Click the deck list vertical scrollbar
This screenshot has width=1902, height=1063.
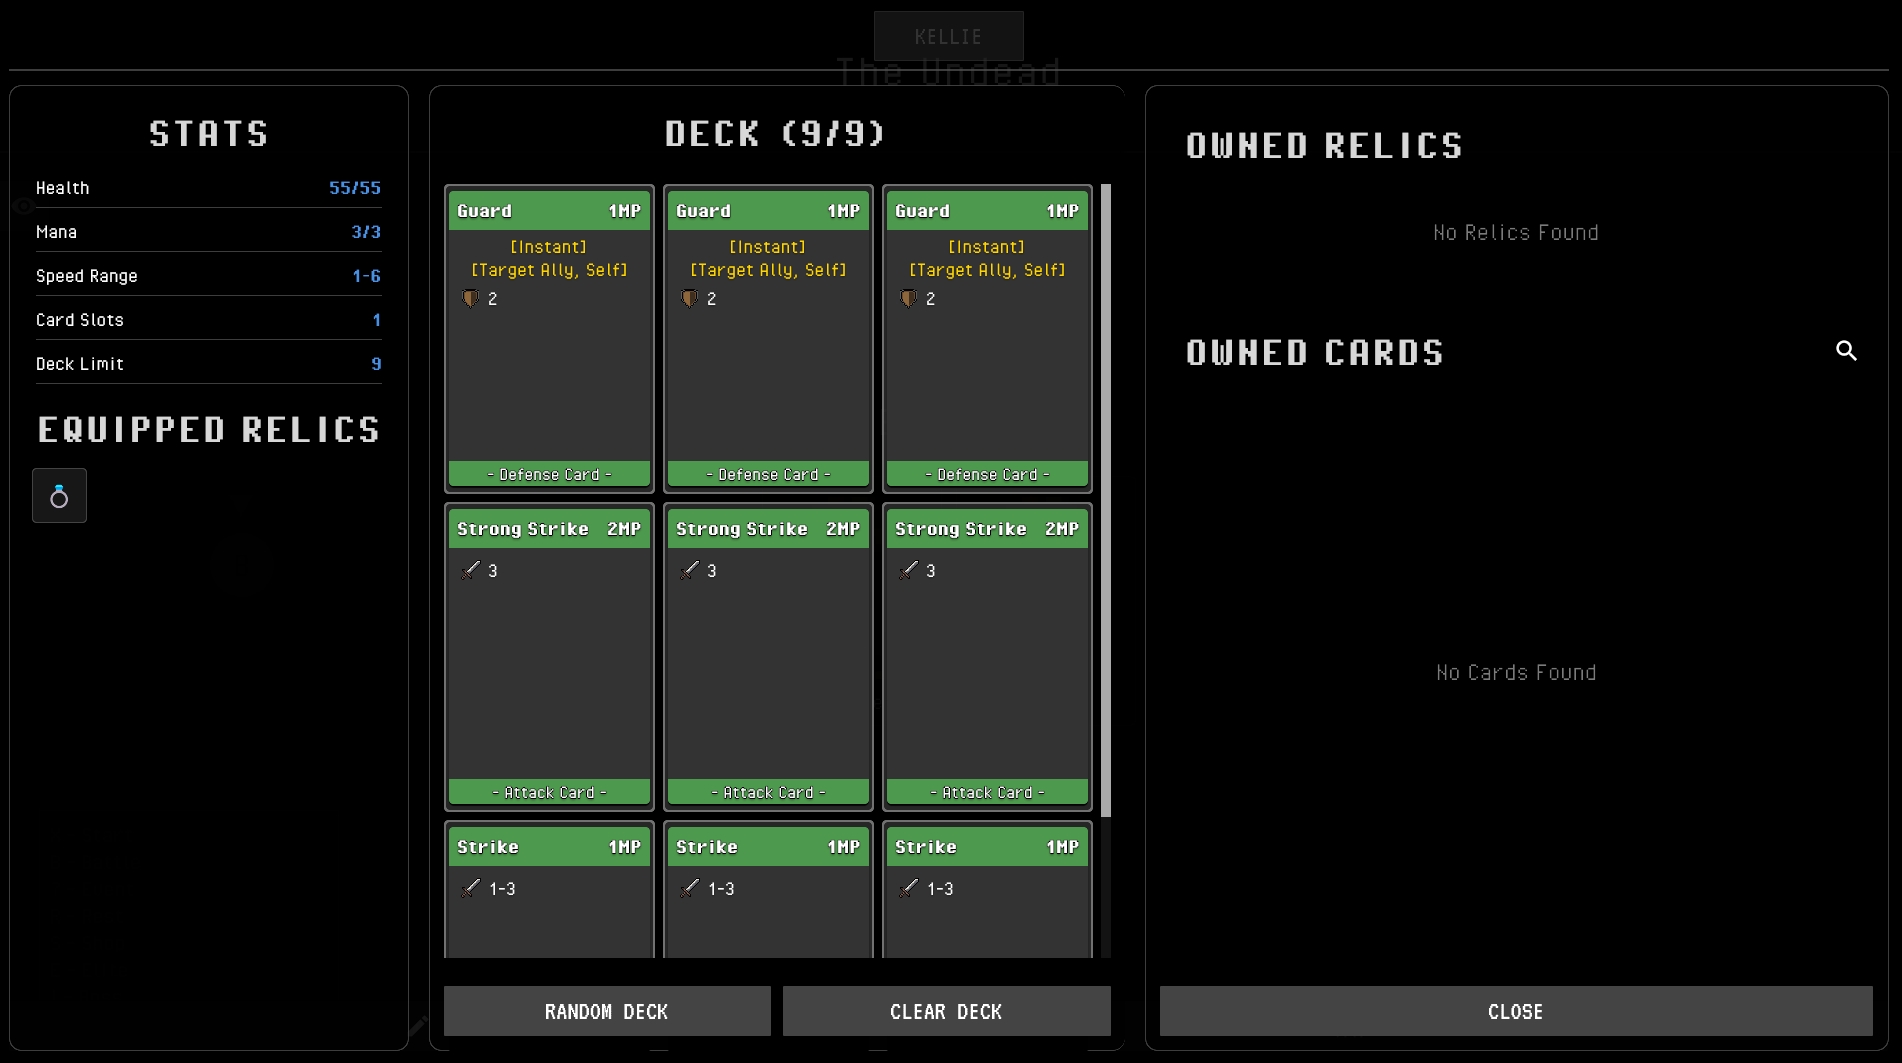point(1105,500)
